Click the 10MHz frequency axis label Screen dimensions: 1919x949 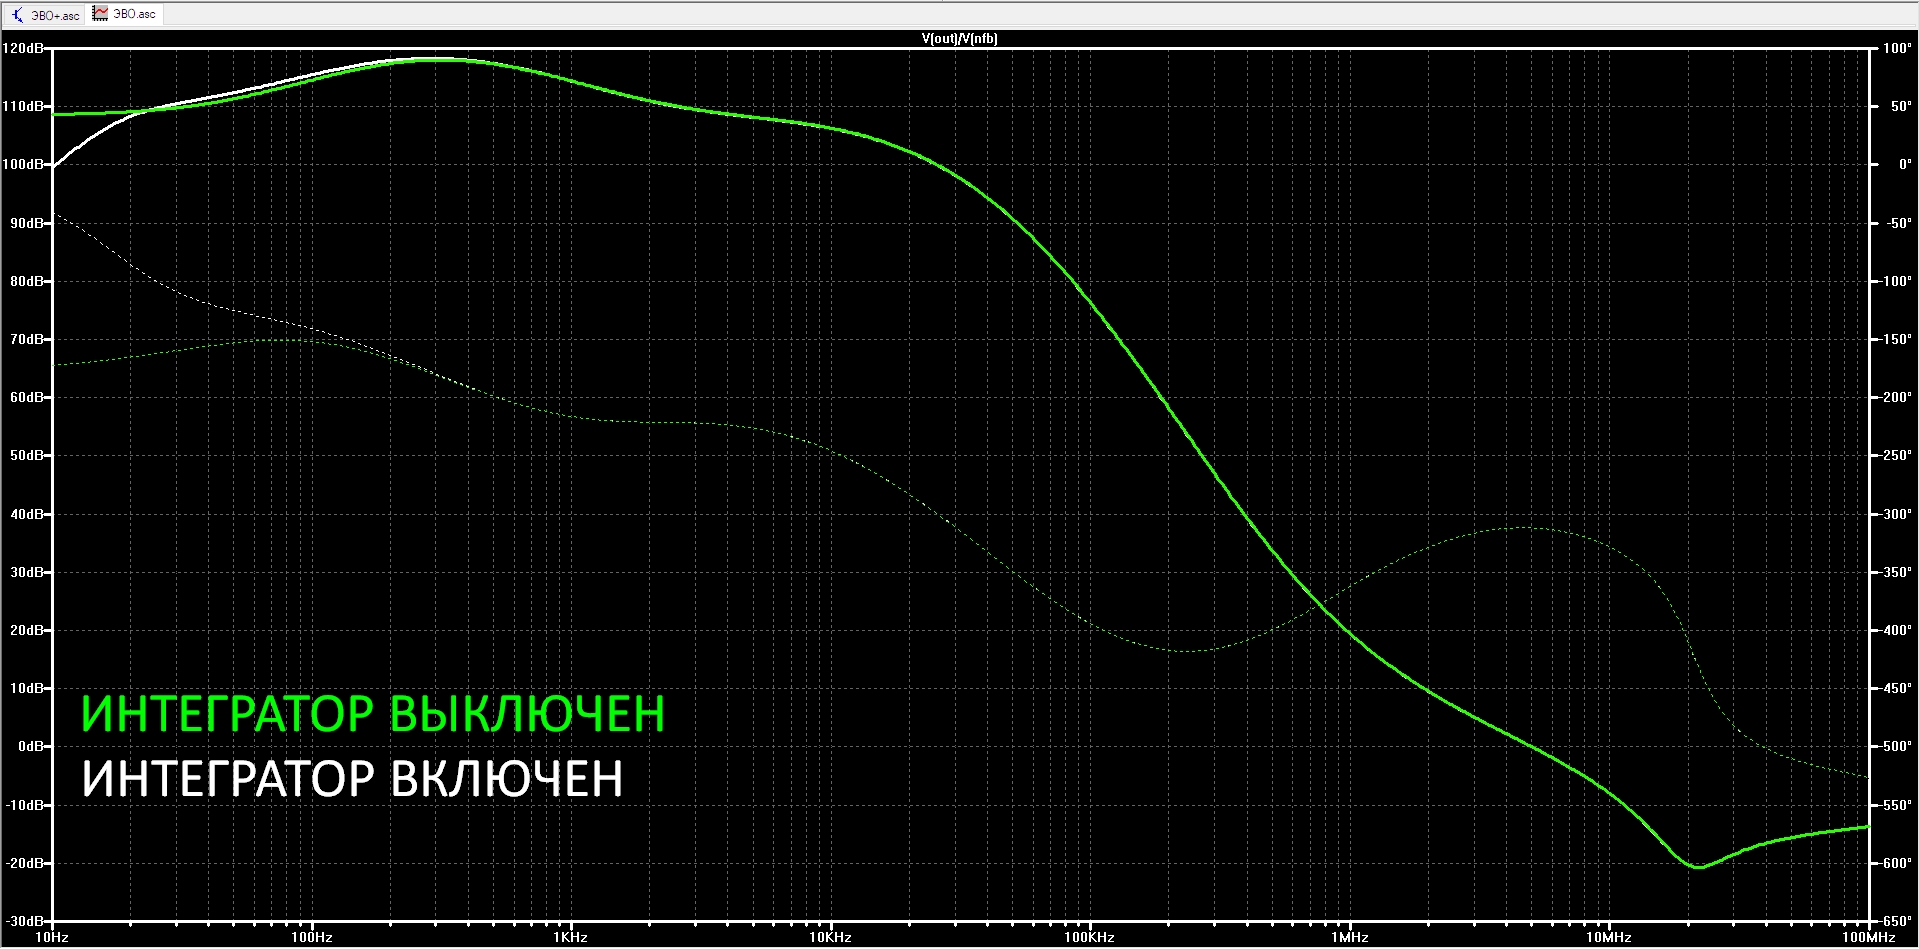1609,938
